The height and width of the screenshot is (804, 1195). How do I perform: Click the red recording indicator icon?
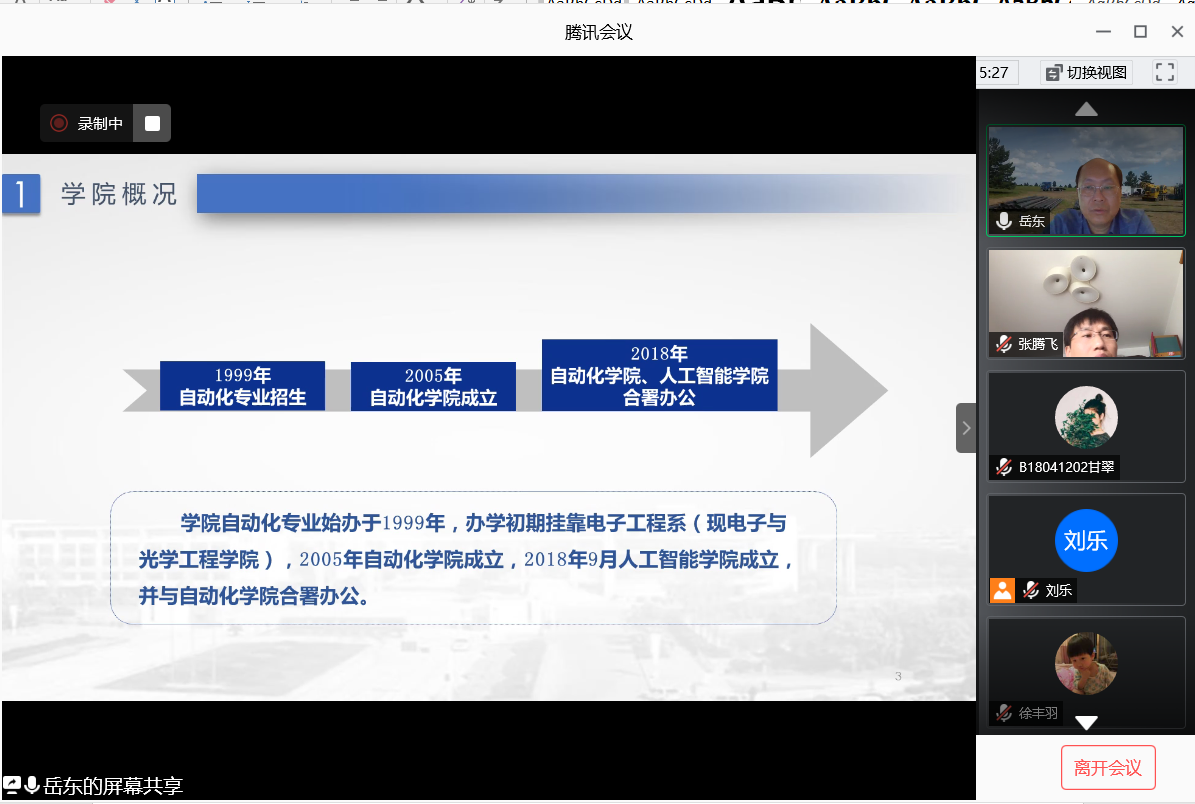(x=59, y=123)
